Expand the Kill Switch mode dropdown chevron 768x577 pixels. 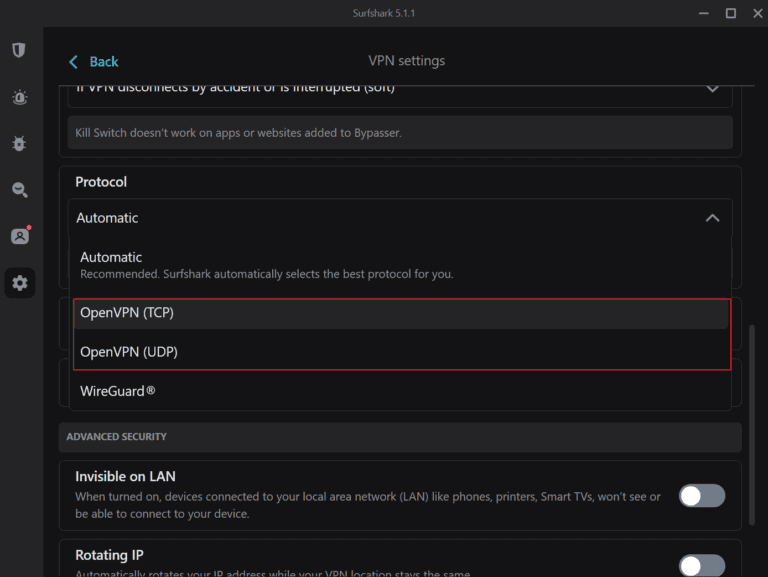pyautogui.click(x=712, y=88)
